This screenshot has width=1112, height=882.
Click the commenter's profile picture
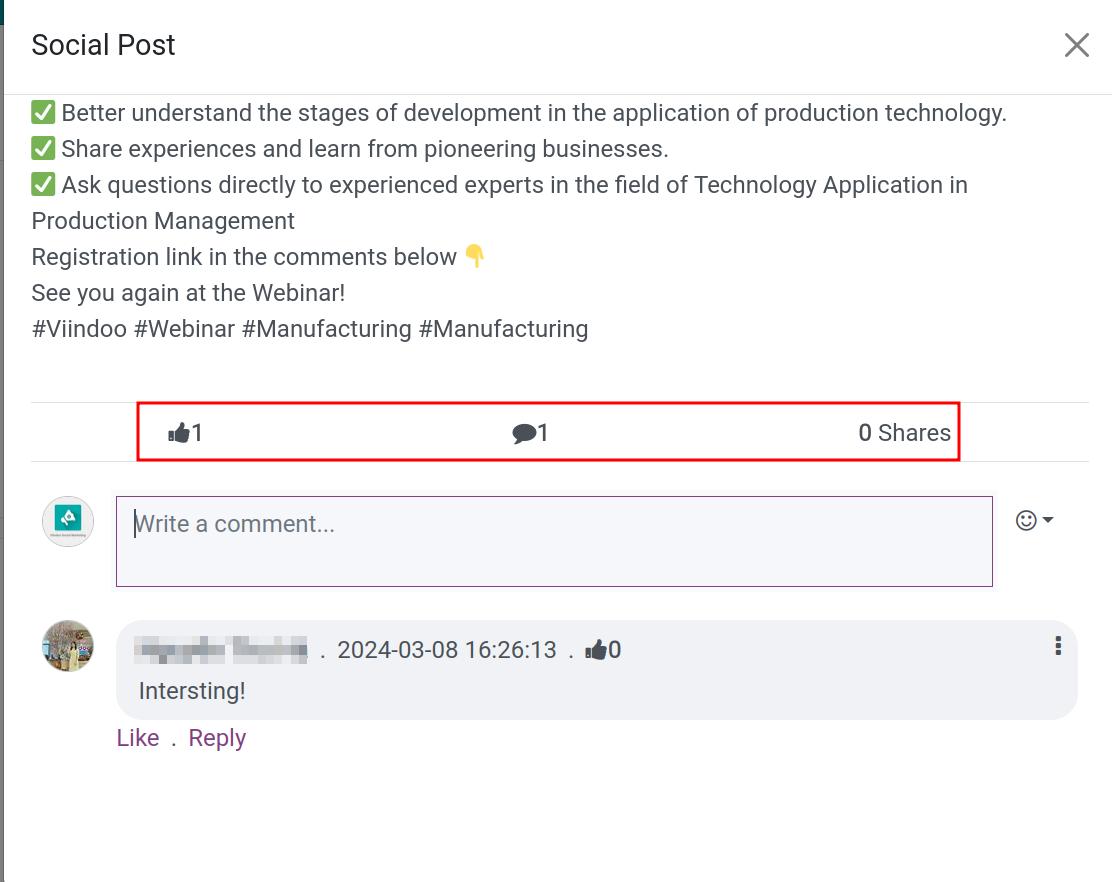pyautogui.click(x=68, y=646)
